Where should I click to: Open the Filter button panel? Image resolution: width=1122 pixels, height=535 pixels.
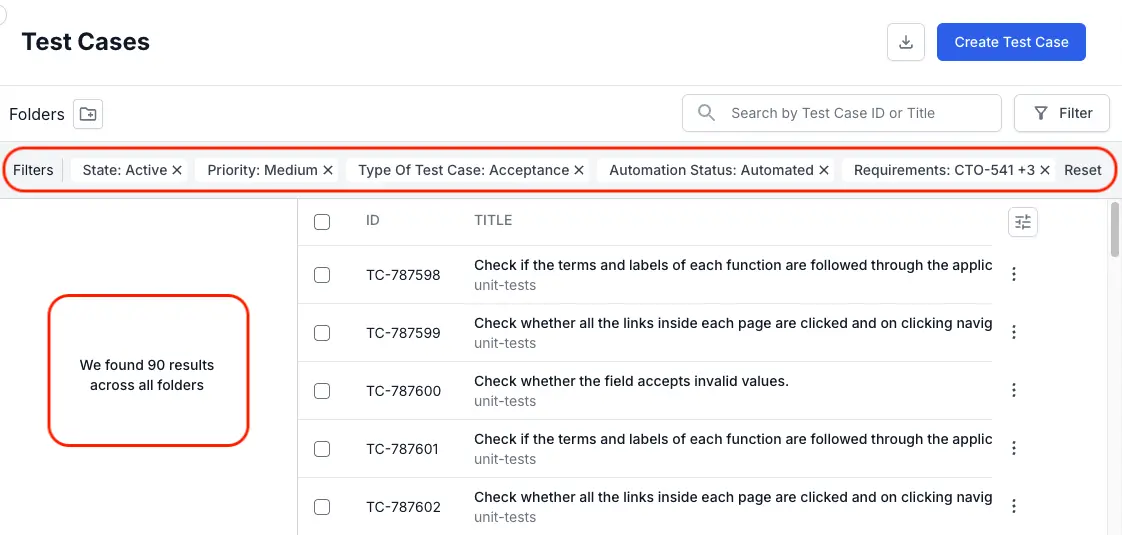1062,113
